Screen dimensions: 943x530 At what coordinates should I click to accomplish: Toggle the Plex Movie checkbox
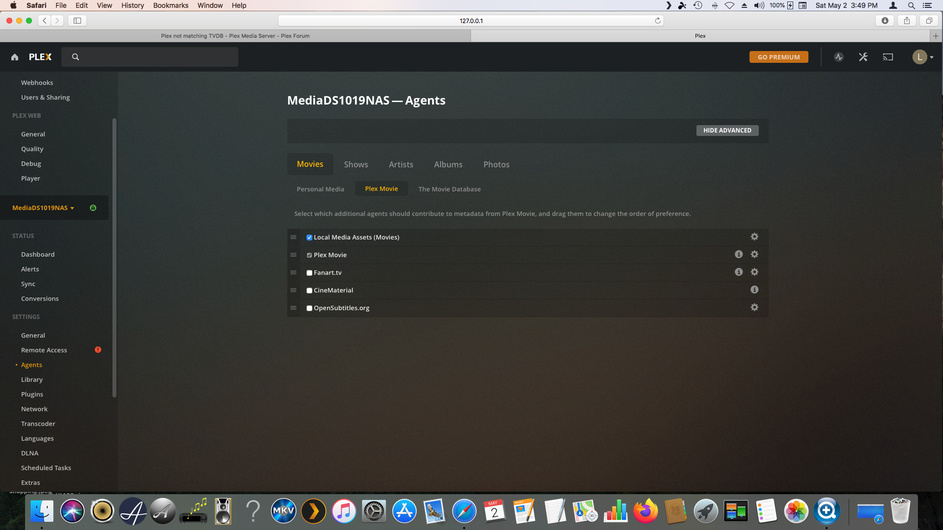point(309,255)
